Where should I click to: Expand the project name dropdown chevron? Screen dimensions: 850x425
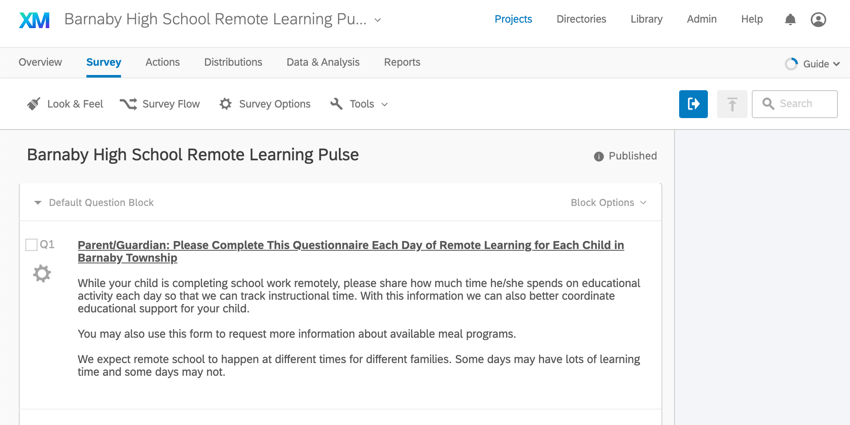(378, 20)
